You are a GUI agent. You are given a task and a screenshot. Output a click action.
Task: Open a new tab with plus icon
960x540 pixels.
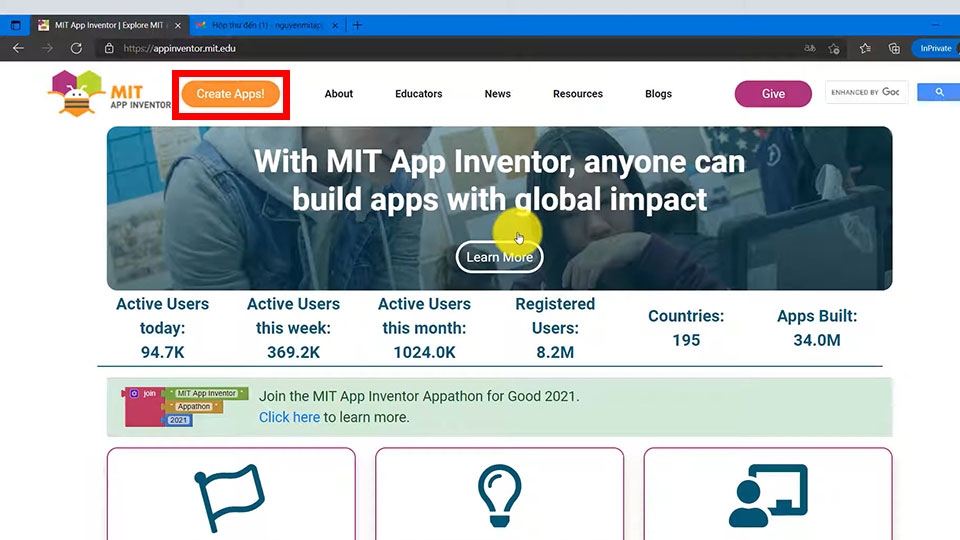[358, 25]
